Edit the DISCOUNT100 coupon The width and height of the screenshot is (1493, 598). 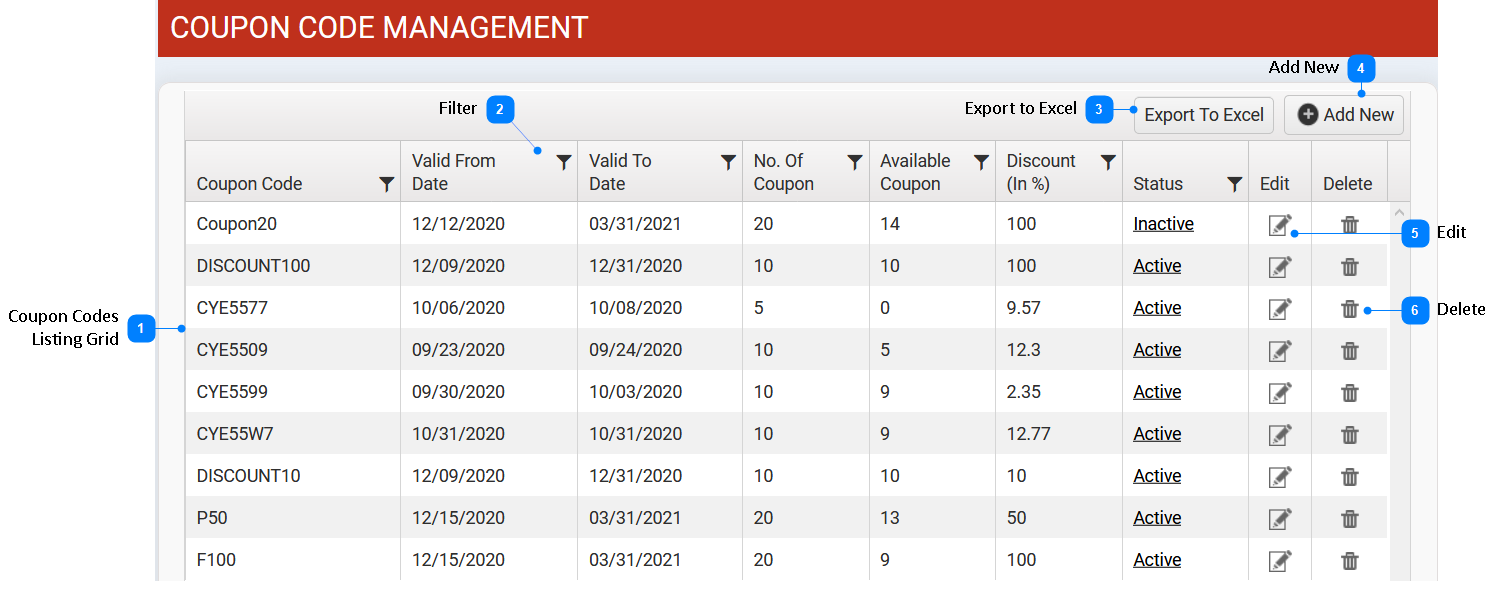1280,267
